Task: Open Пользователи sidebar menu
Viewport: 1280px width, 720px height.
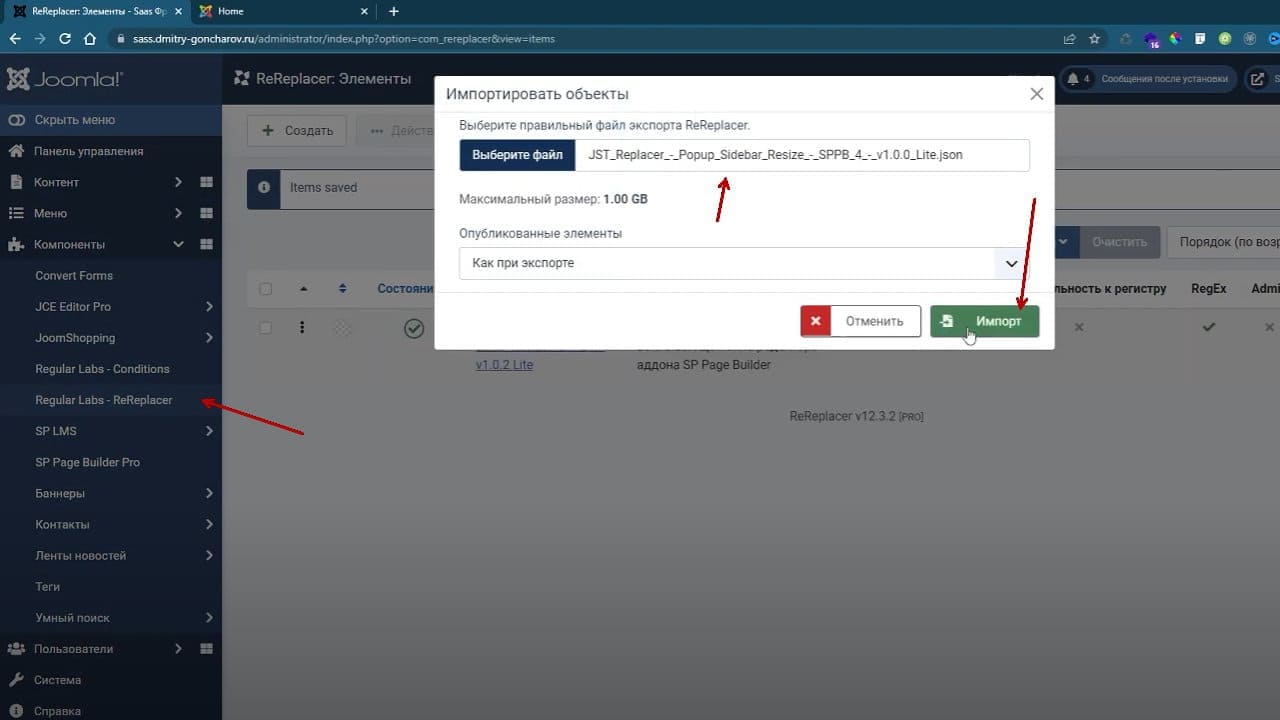Action: pyautogui.click(x=73, y=649)
